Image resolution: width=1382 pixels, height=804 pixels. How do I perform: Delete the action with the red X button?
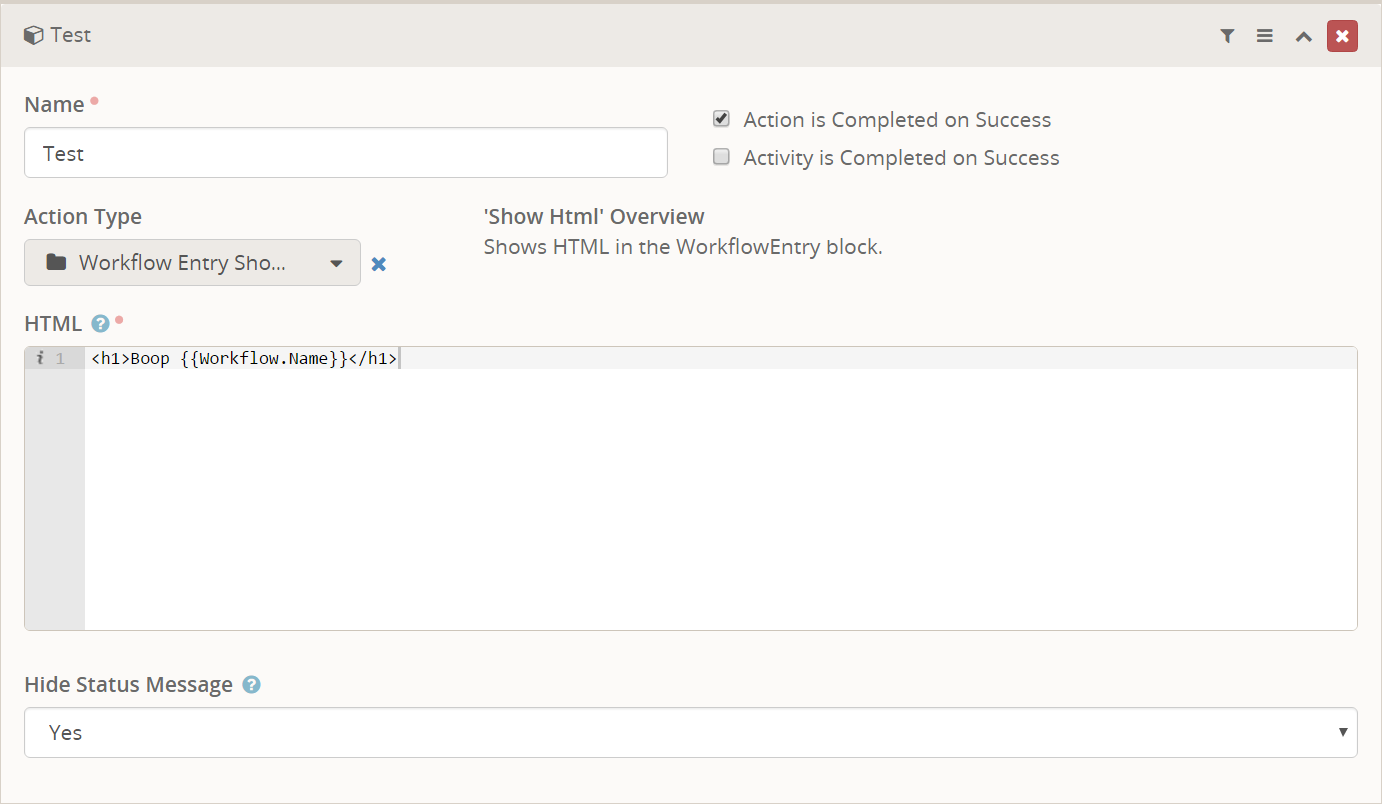click(1342, 36)
